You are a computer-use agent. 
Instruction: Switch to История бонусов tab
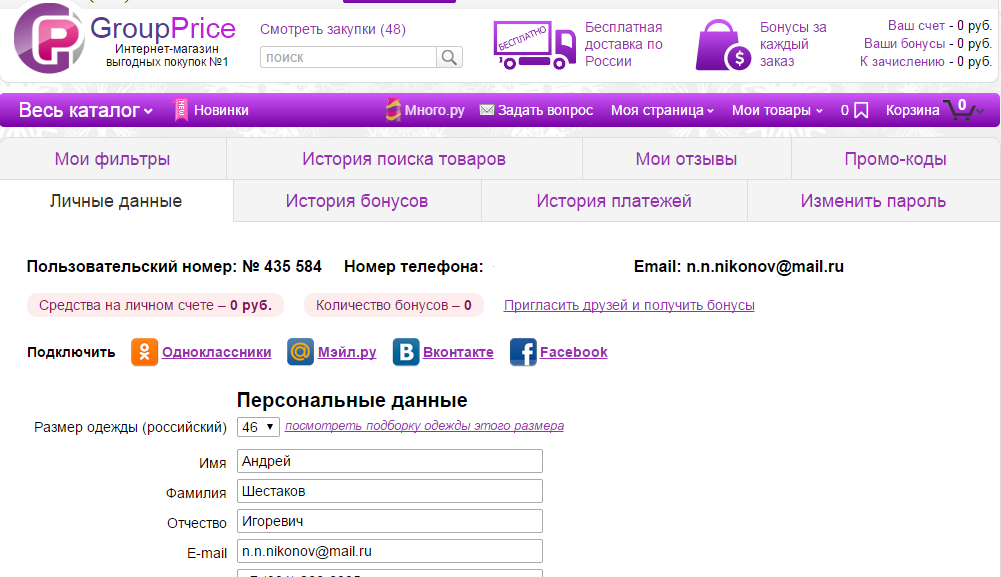click(x=357, y=201)
